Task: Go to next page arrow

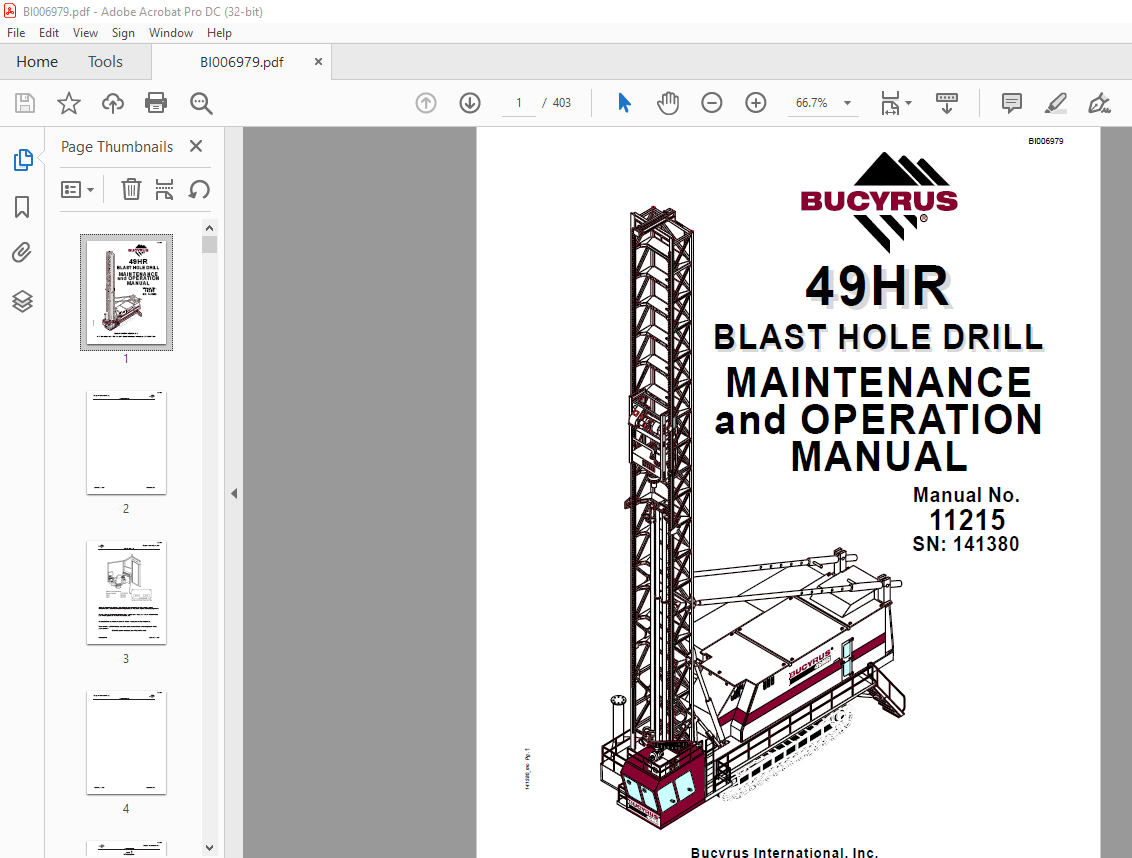Action: tap(470, 103)
